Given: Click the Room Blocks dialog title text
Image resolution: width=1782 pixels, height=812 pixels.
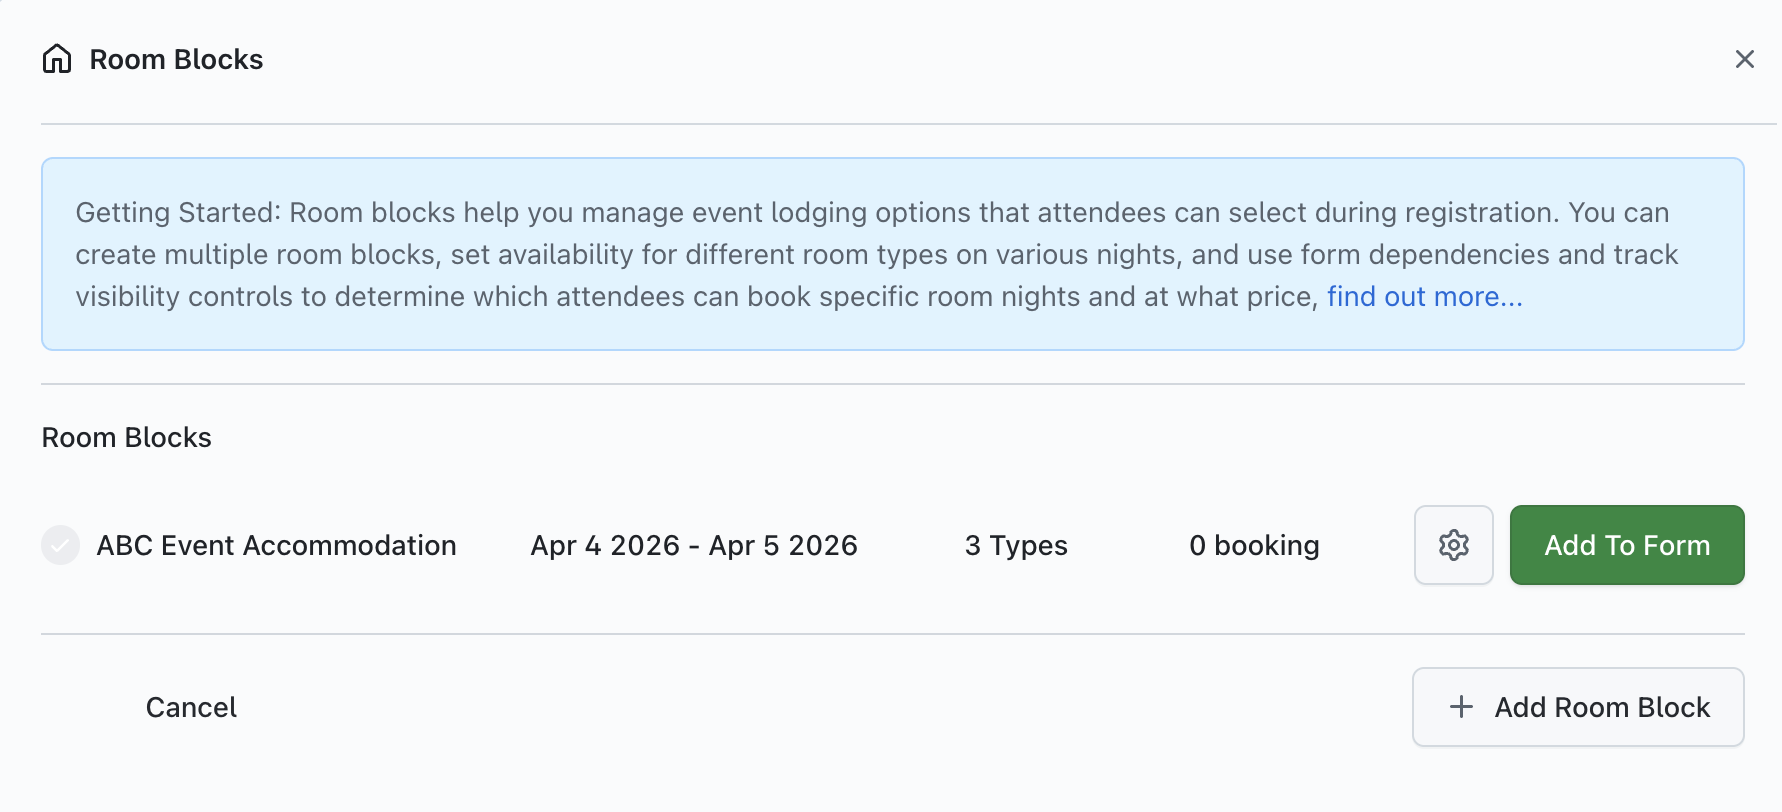Looking at the screenshot, I should [176, 59].
